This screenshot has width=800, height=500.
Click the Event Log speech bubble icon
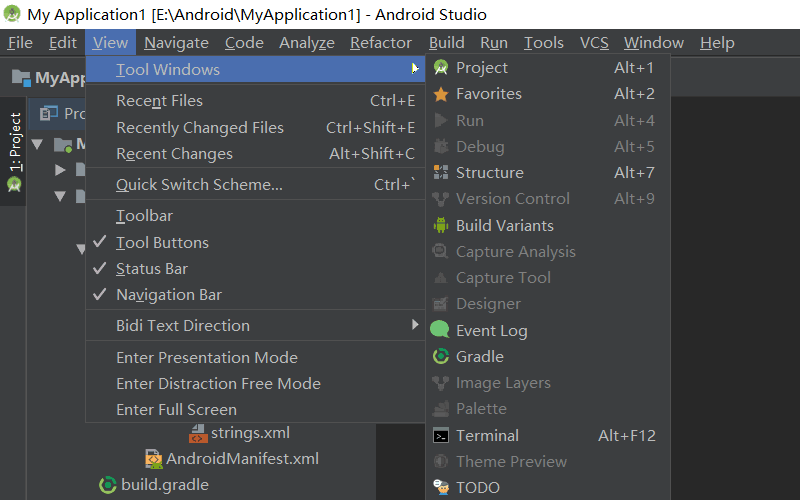point(440,330)
